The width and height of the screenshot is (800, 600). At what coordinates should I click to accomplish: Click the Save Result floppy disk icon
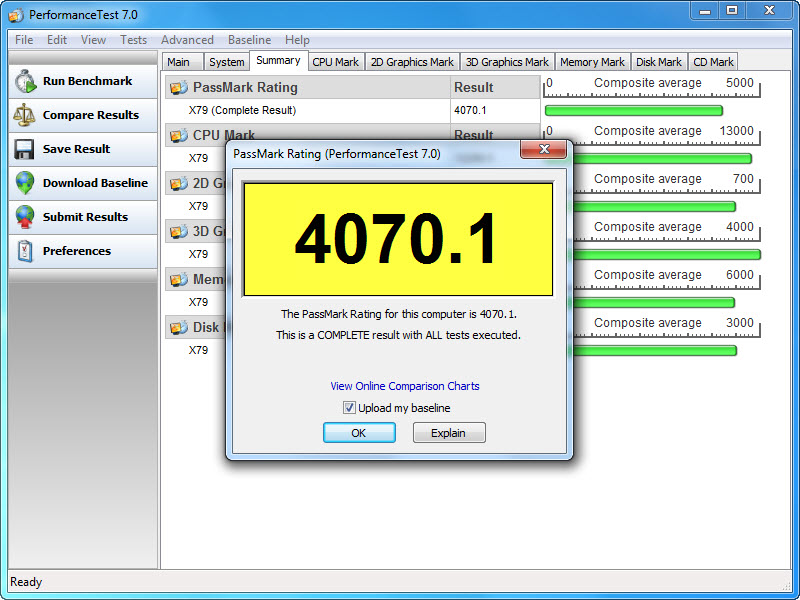point(24,149)
